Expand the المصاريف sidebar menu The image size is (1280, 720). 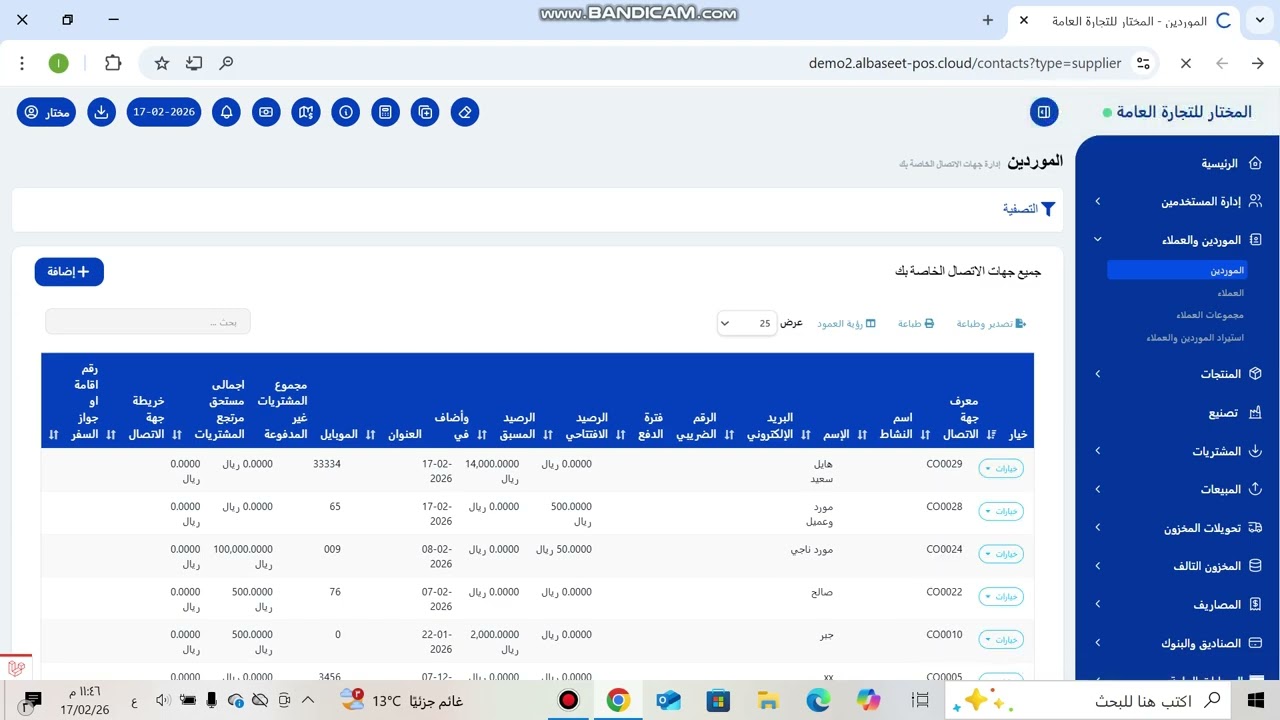1178,604
